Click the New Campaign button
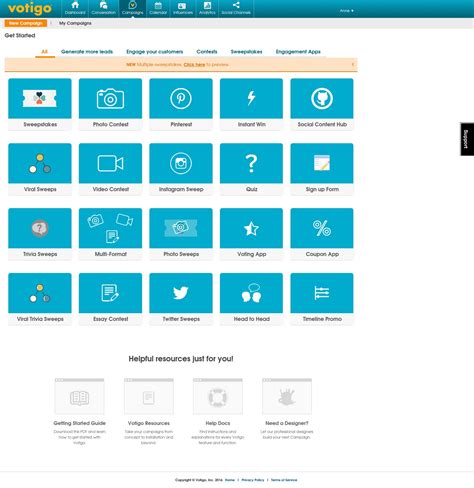Screen dimensions: 474x488 tap(26, 23)
